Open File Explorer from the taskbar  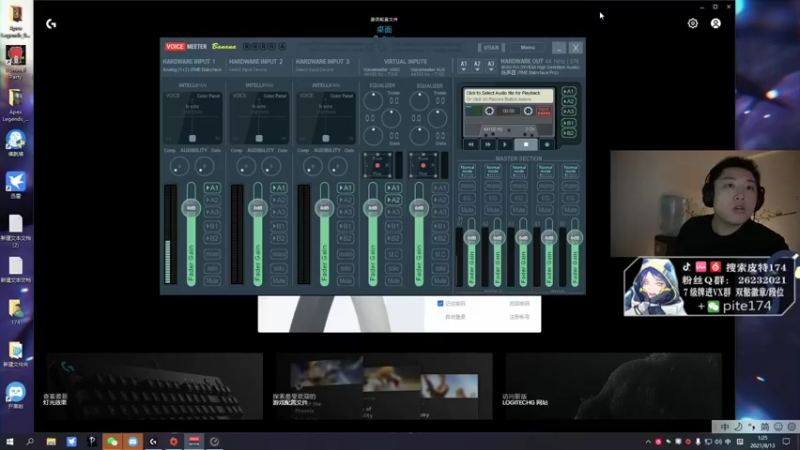51,441
